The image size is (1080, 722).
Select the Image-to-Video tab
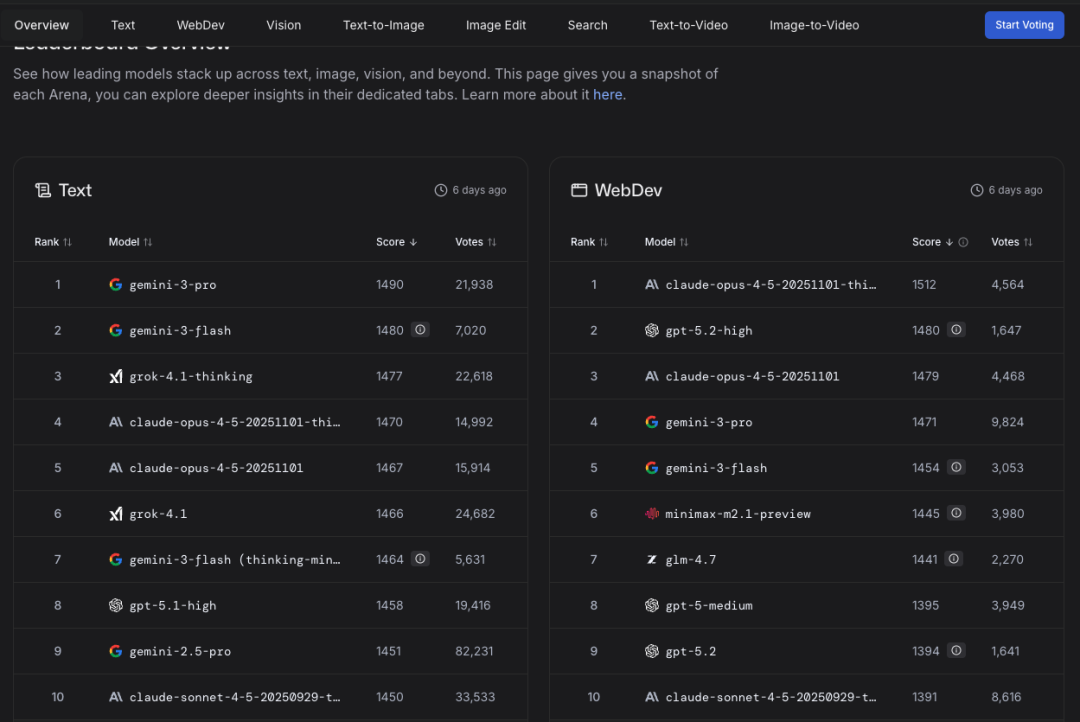[x=813, y=25]
